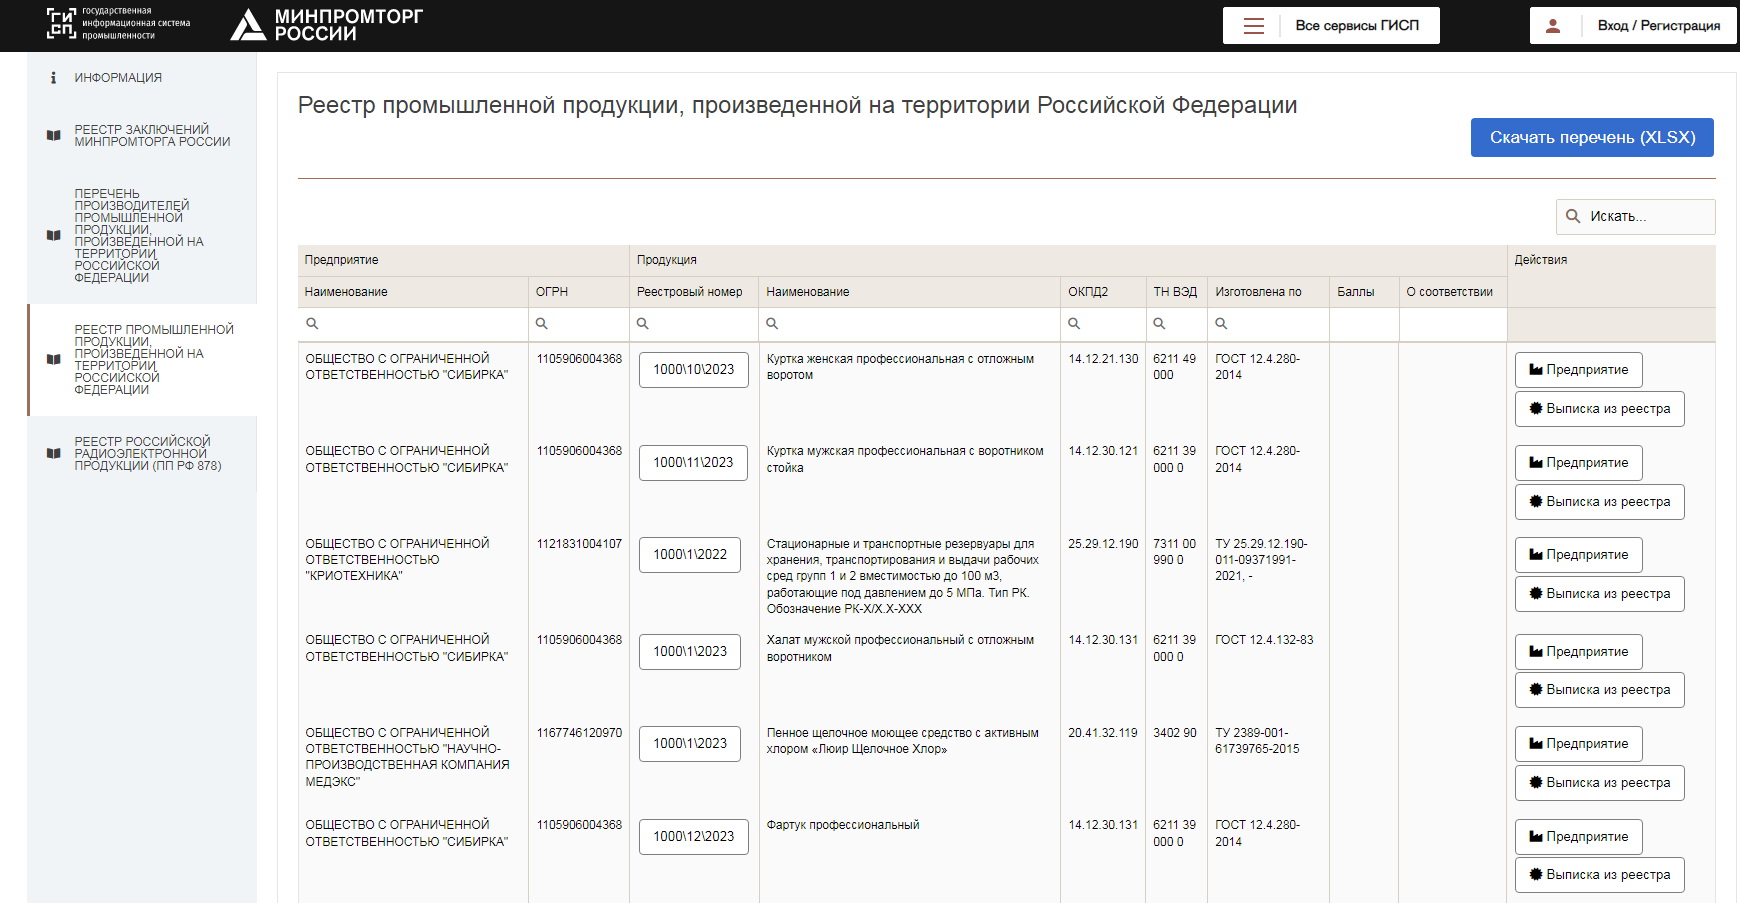Sort by the ОГРН column header
Viewport: 1740px width, 903px height.
[x=579, y=292]
